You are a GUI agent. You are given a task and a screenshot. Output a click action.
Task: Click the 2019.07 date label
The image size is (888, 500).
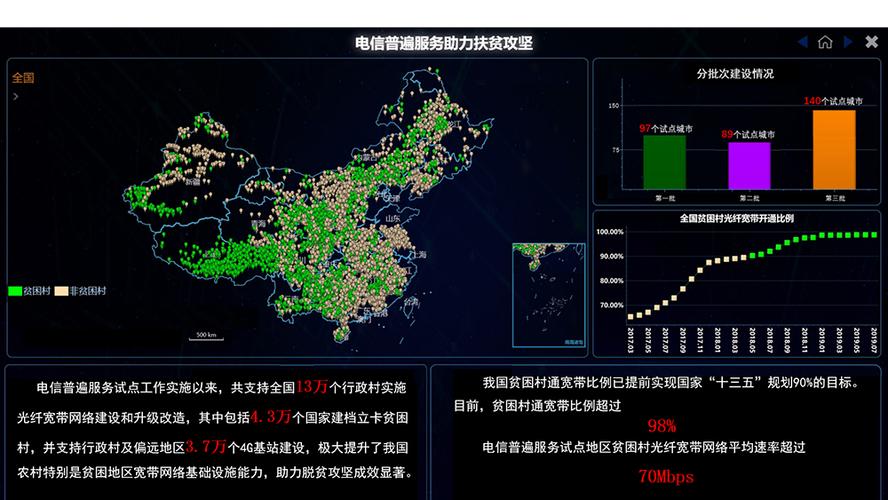point(874,340)
